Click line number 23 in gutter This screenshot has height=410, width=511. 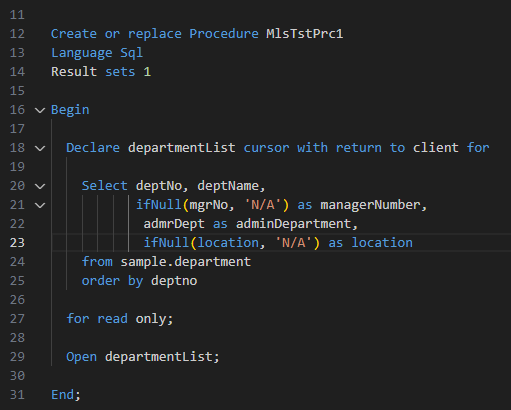(17, 243)
